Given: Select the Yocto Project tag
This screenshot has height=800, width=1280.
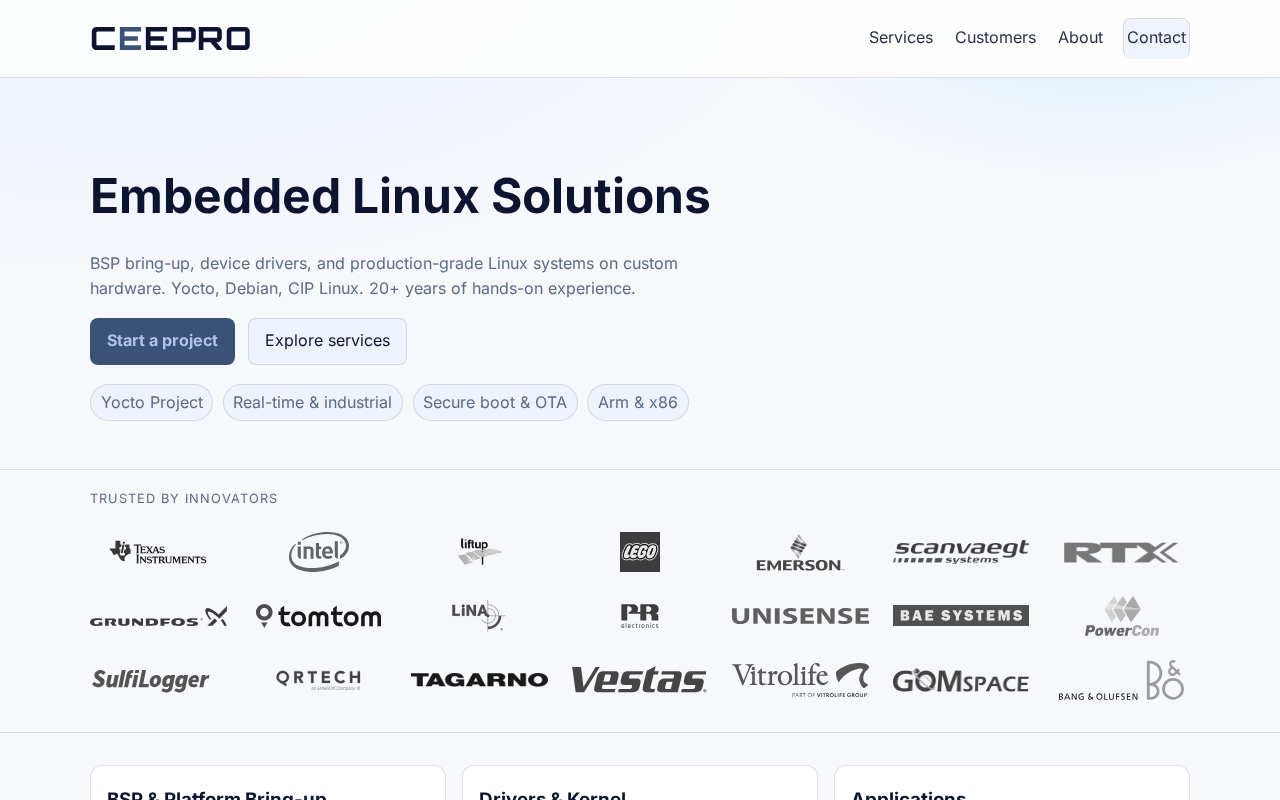Looking at the screenshot, I should pos(151,403).
